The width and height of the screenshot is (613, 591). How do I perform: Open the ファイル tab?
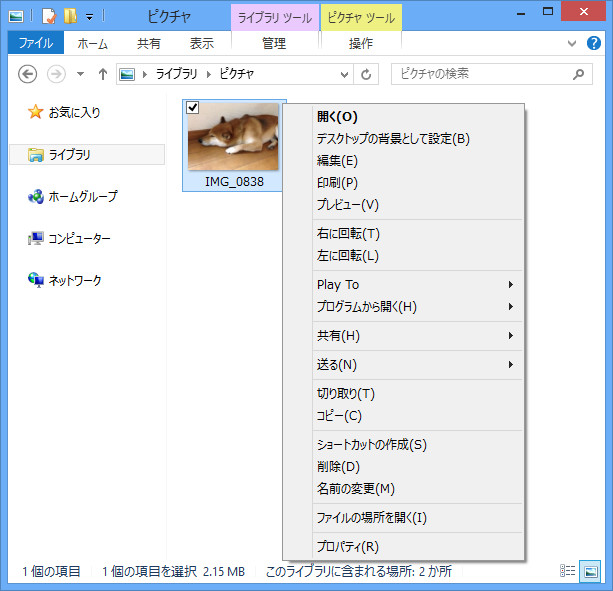click(36, 43)
